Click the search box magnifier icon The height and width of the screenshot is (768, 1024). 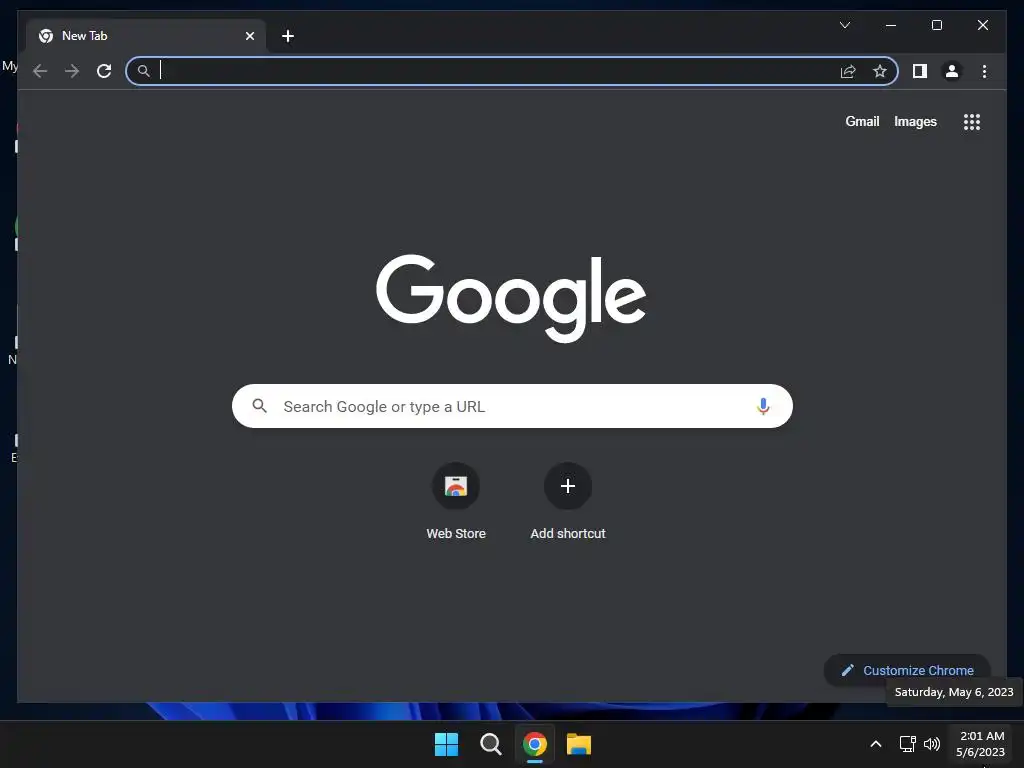[260, 406]
